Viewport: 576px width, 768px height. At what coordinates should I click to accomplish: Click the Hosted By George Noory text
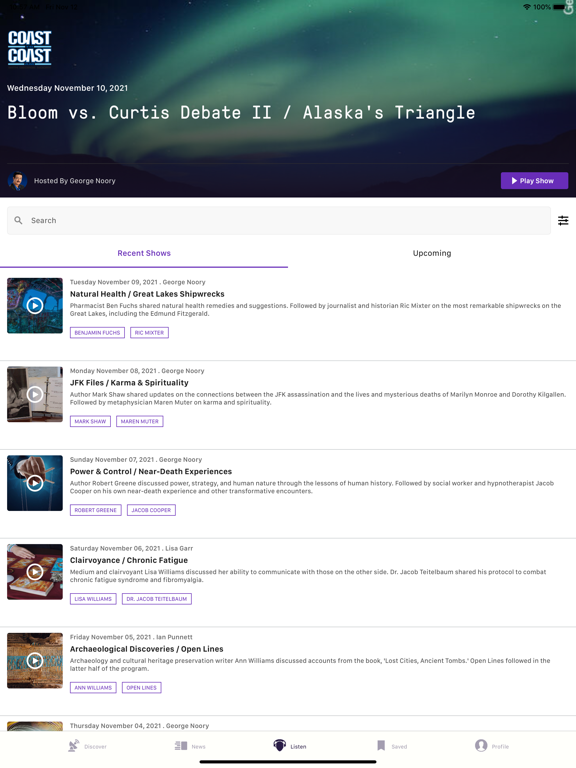coord(74,181)
